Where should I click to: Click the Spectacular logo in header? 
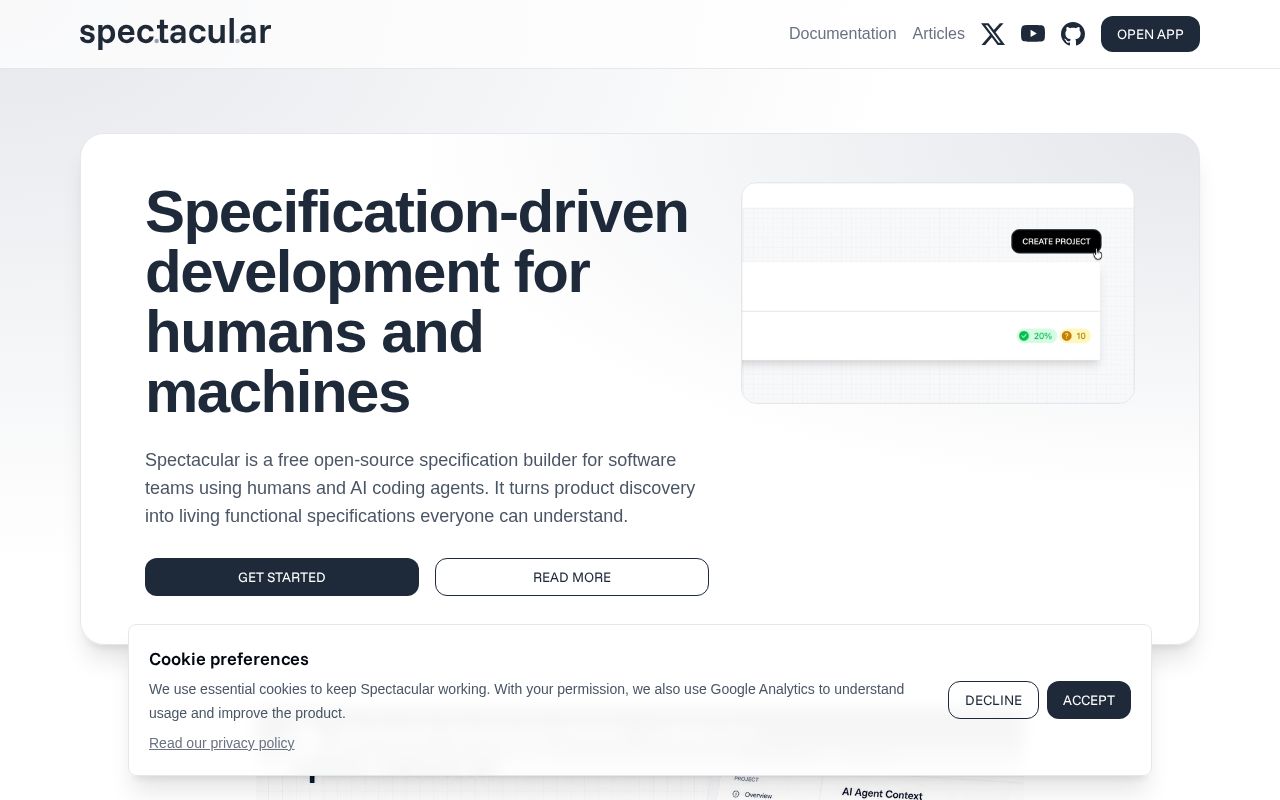pyautogui.click(x=175, y=33)
